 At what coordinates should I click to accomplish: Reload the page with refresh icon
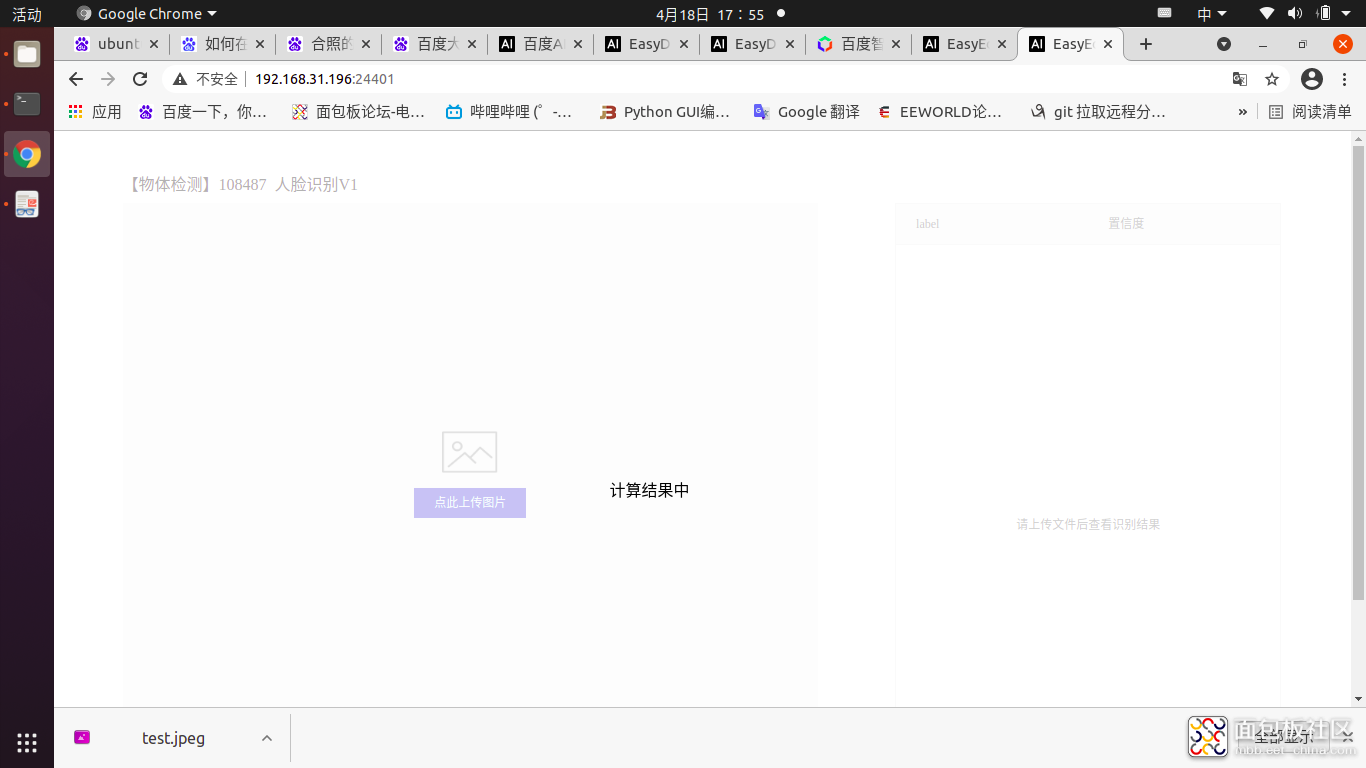[140, 79]
